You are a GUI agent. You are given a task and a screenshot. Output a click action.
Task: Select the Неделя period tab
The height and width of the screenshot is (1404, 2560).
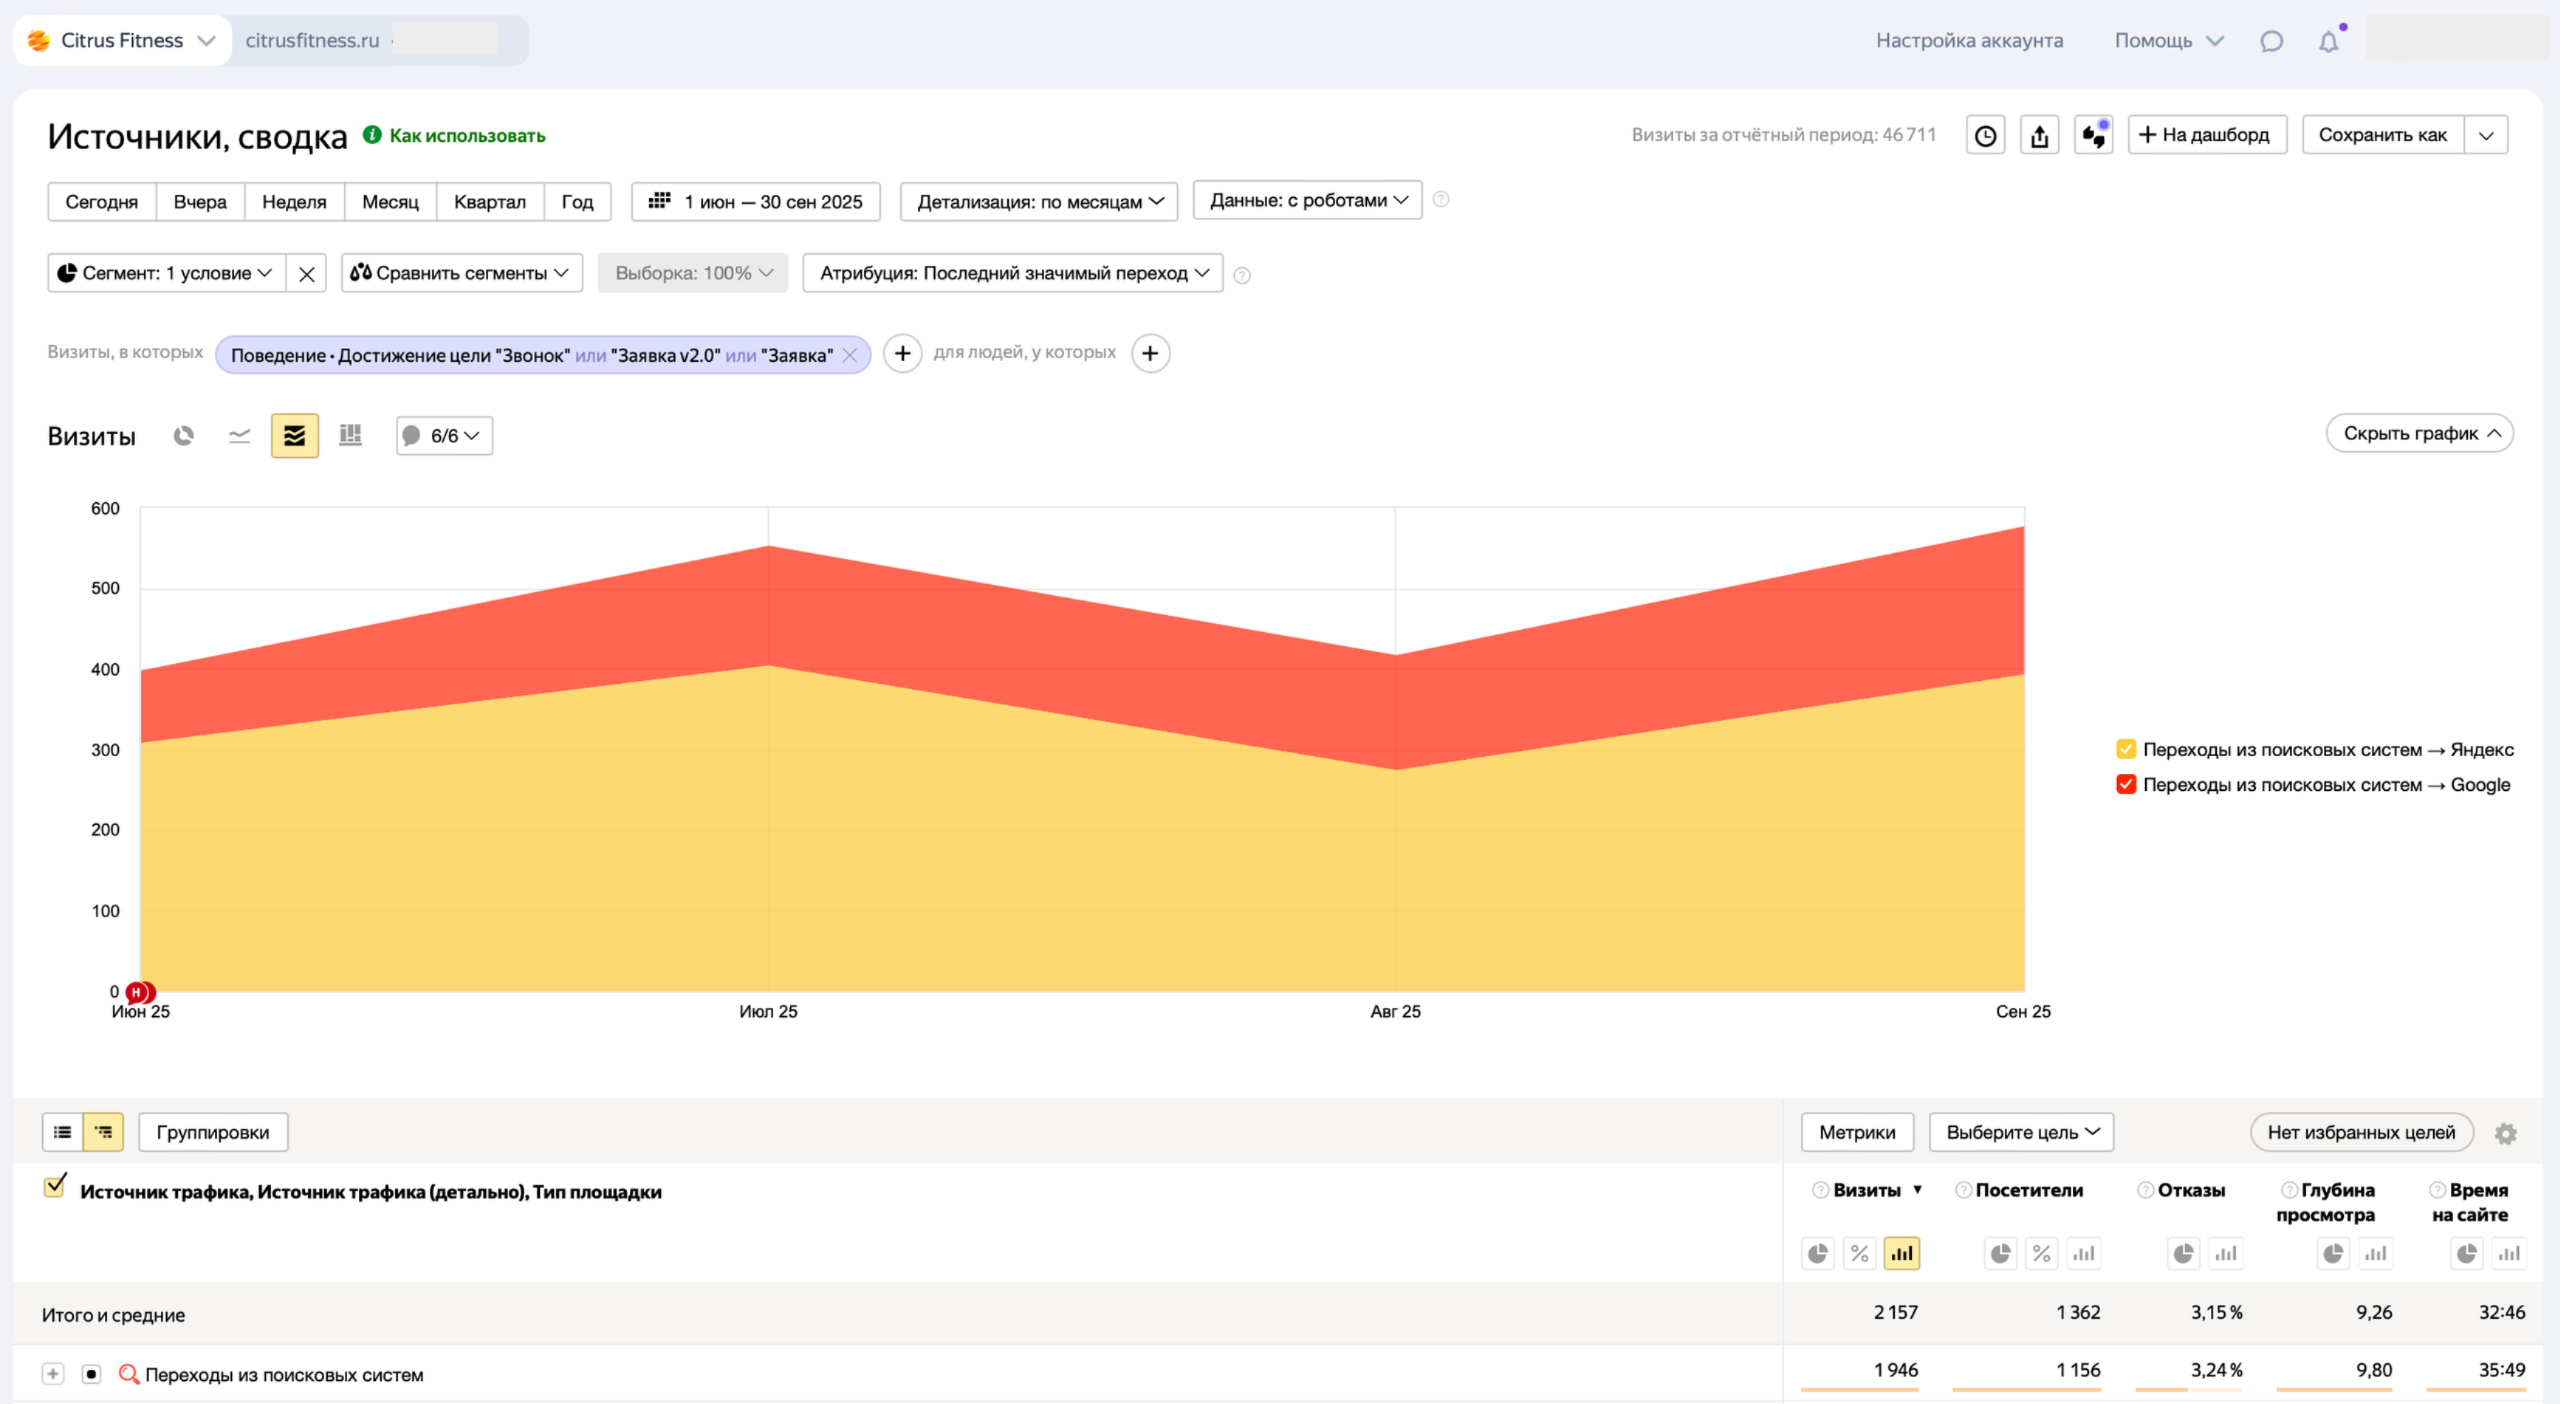pyautogui.click(x=294, y=202)
